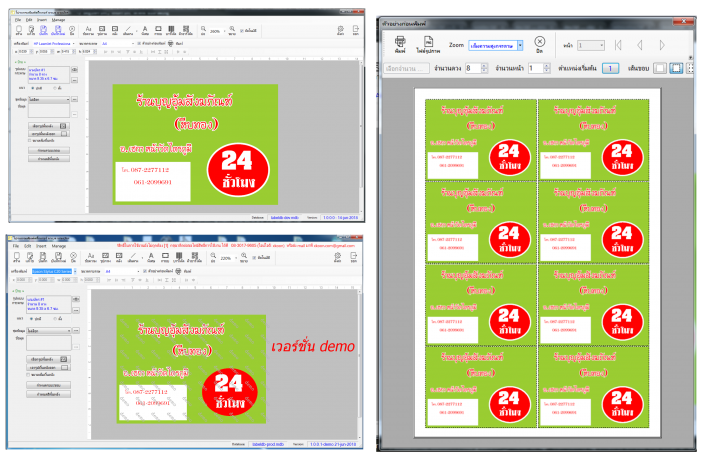Select the Aa text tool in top window
This screenshot has height=468, width=728.
pyautogui.click(x=88, y=30)
